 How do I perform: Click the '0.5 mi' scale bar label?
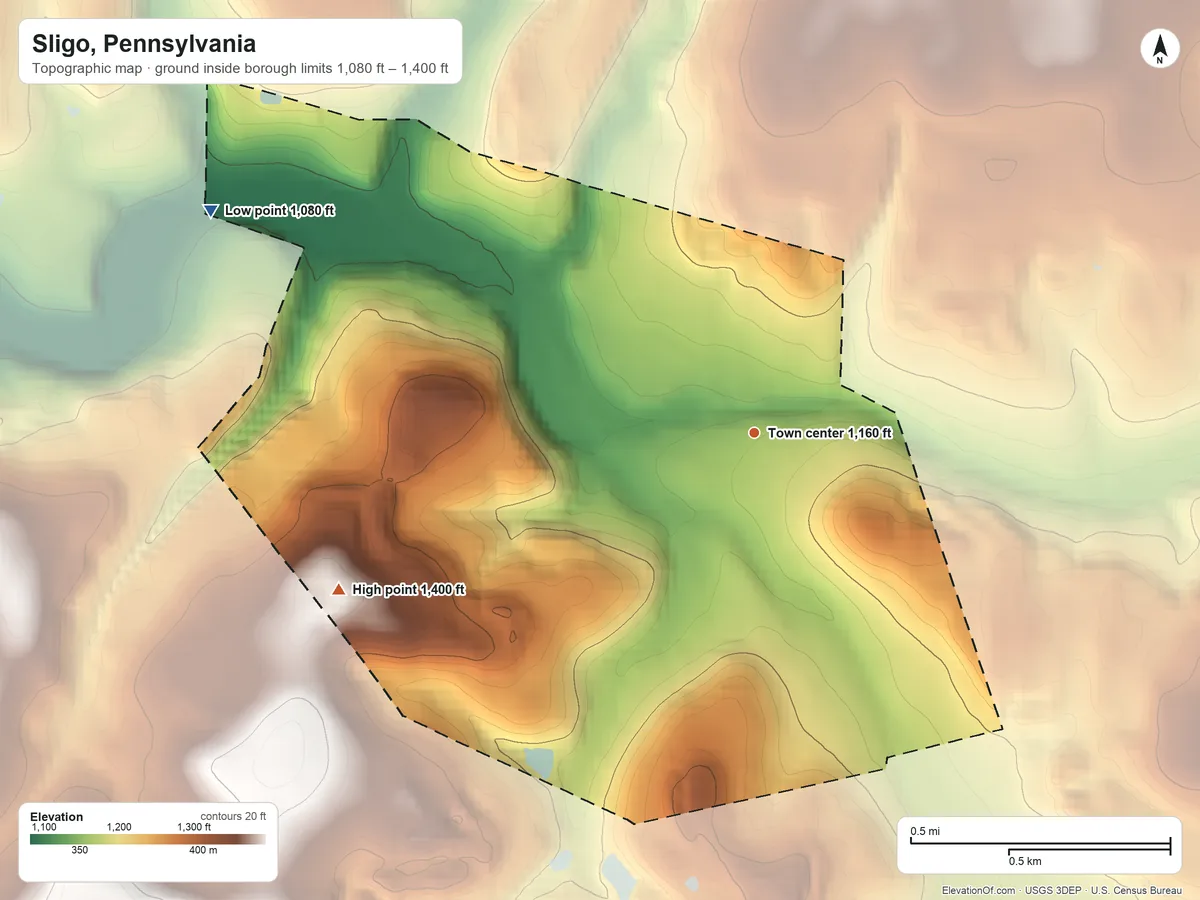(x=925, y=832)
